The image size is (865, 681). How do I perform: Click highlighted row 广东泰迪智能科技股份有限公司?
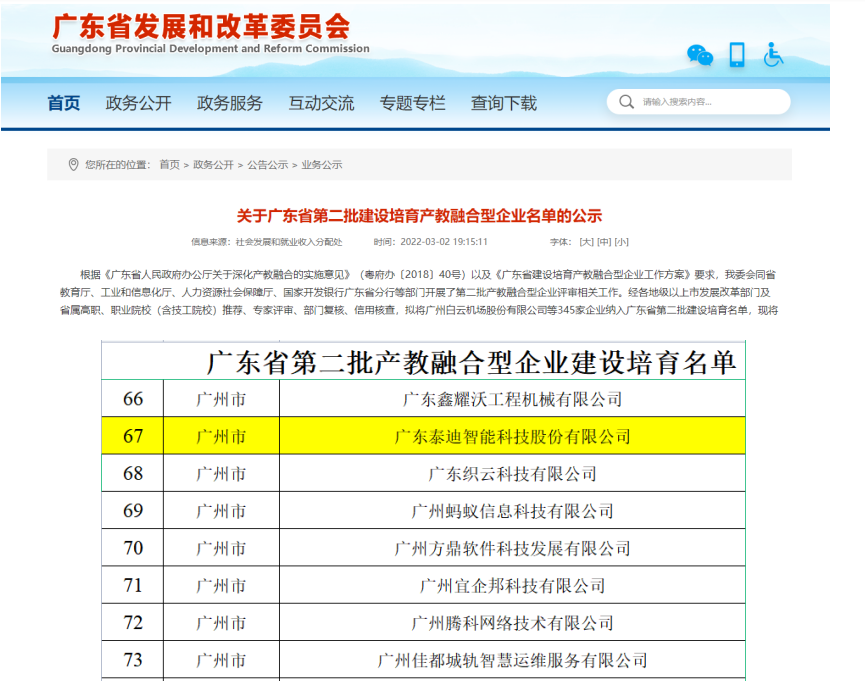[x=512, y=436]
